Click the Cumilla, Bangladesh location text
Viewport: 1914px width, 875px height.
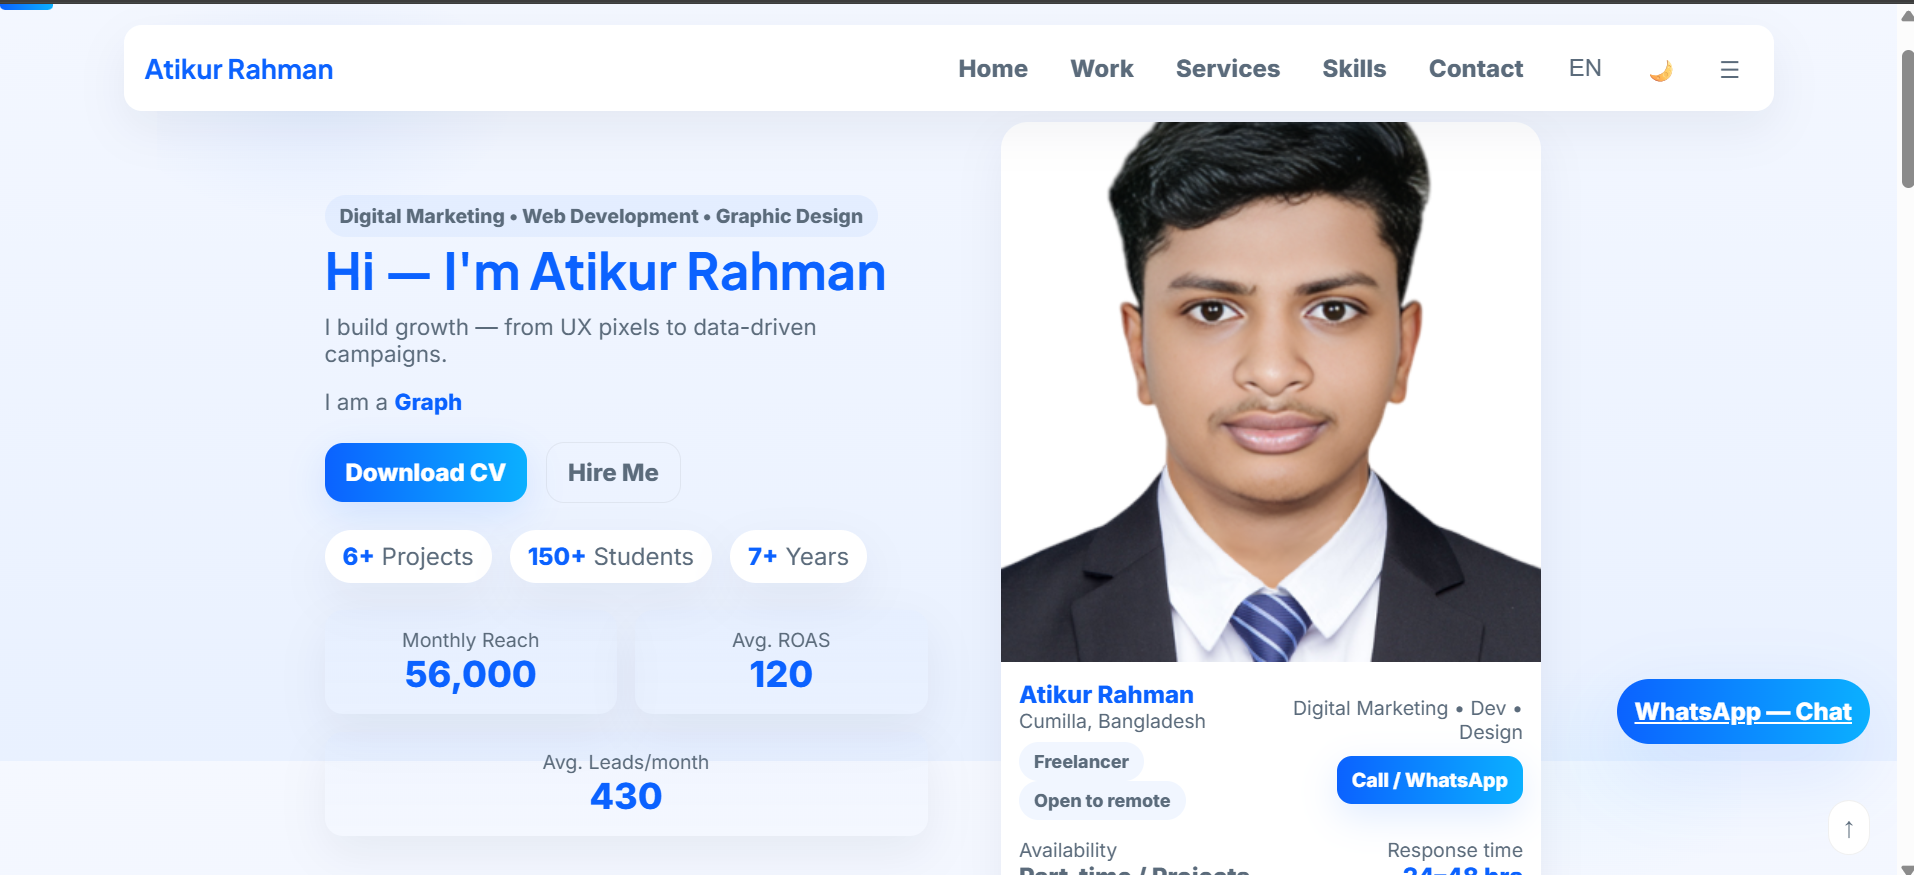pyautogui.click(x=1112, y=721)
